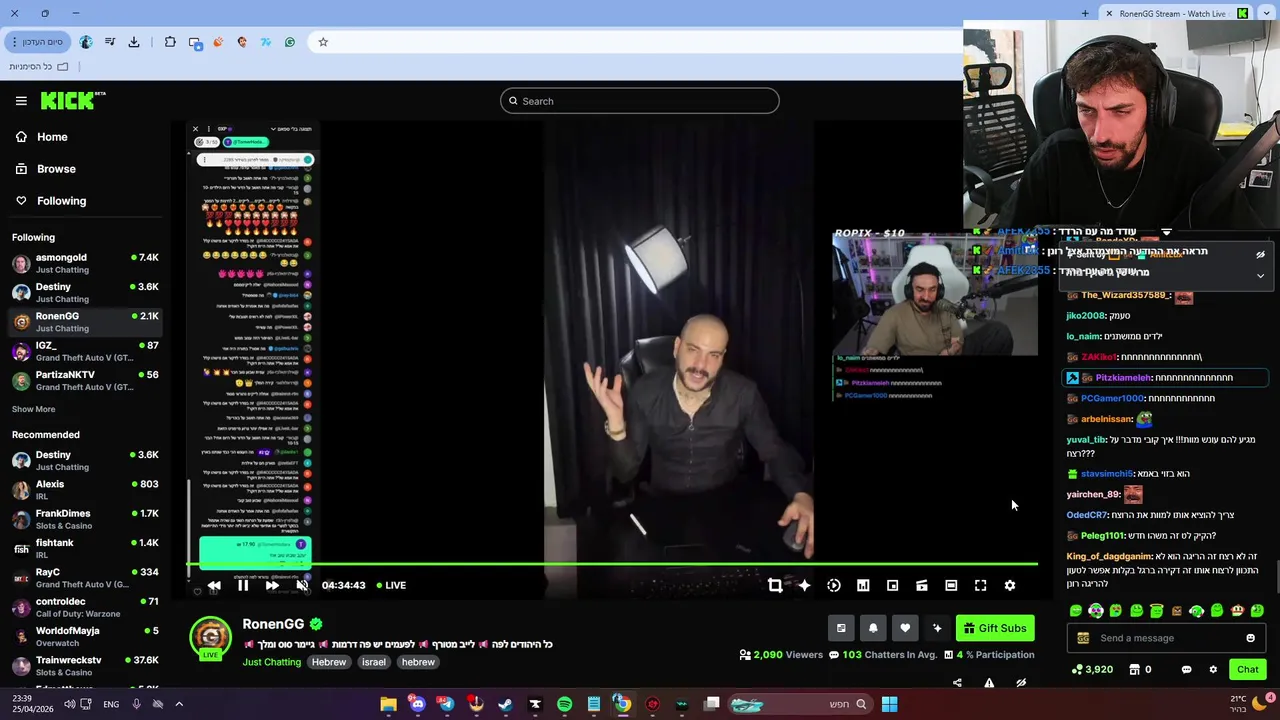The height and width of the screenshot is (720, 1280).
Task: Open Spotify from the taskbar
Action: coord(564,704)
